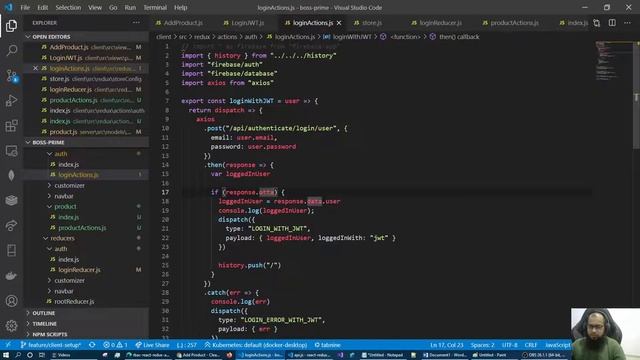640x360 pixels.
Task: Open the Windows Start menu
Action: (6, 355)
